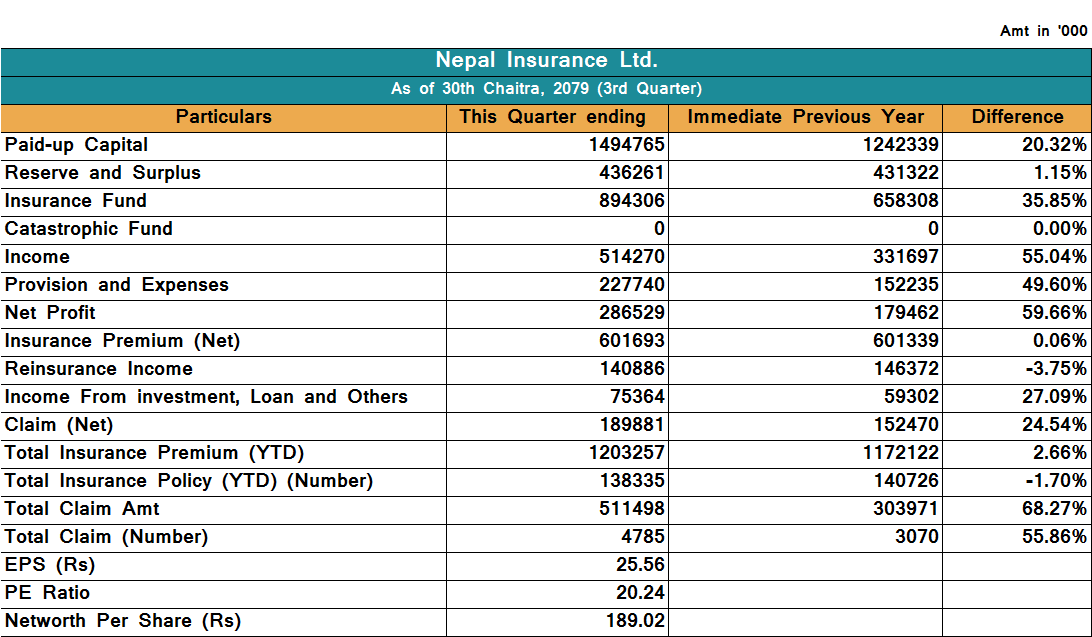Select the Immediate Previous Year column header
Viewport: 1092px width, 637px height.
[805, 117]
